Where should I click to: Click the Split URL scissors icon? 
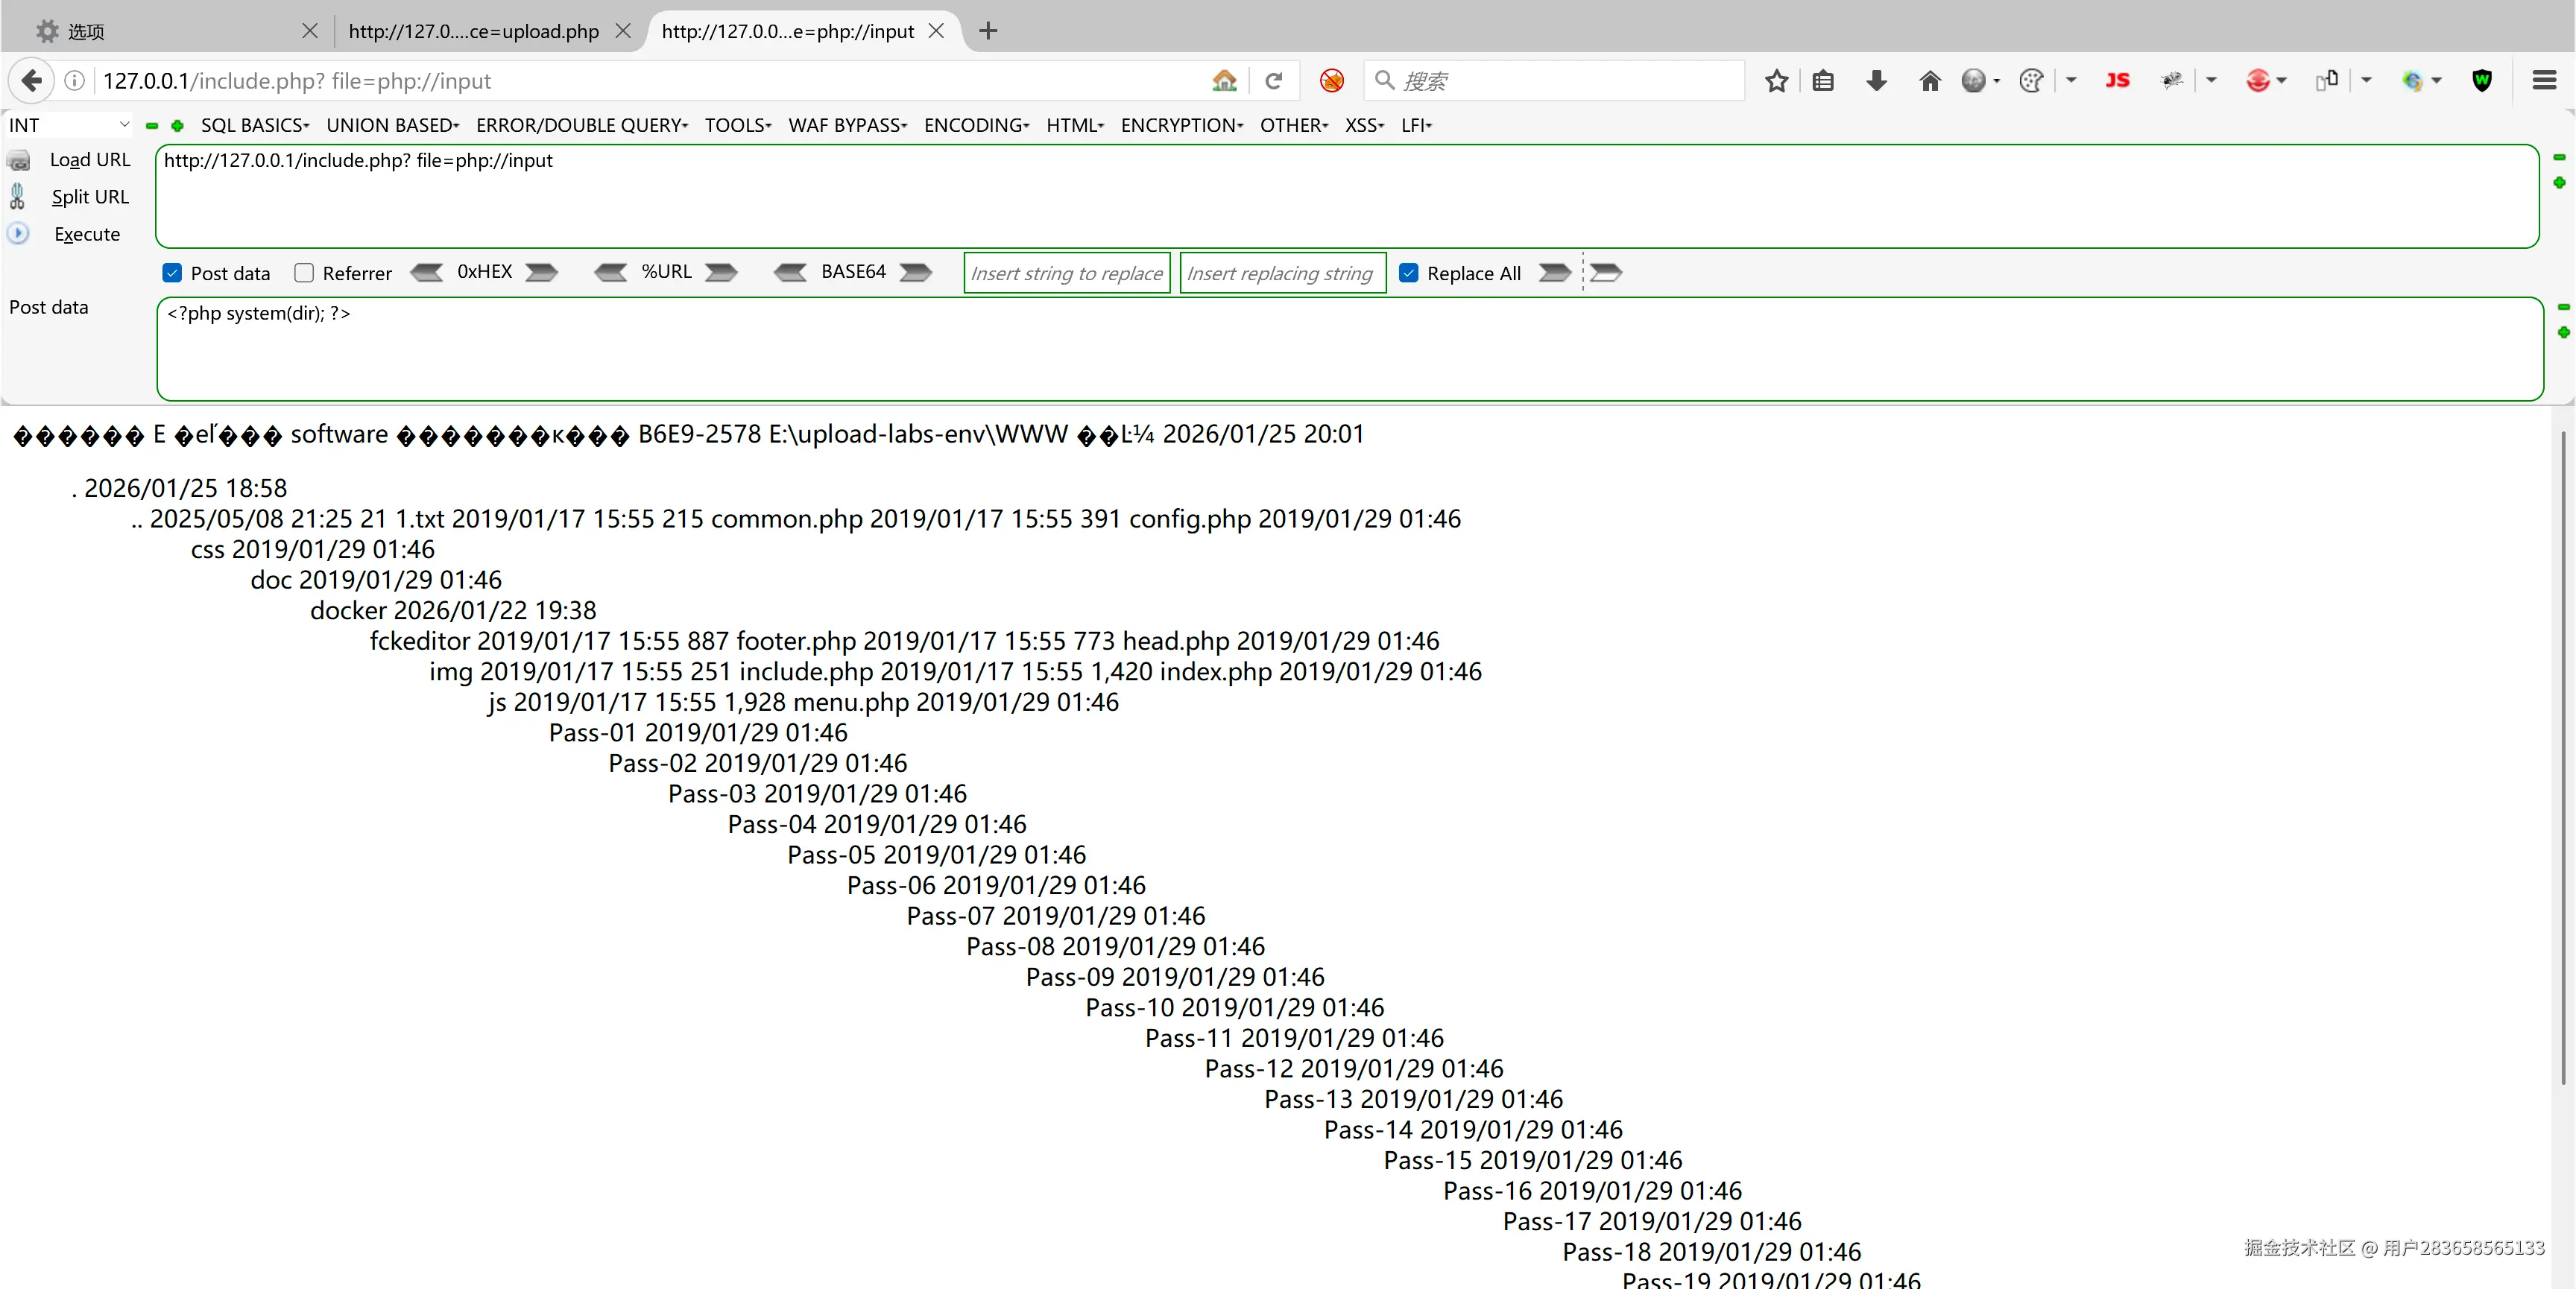tap(17, 197)
